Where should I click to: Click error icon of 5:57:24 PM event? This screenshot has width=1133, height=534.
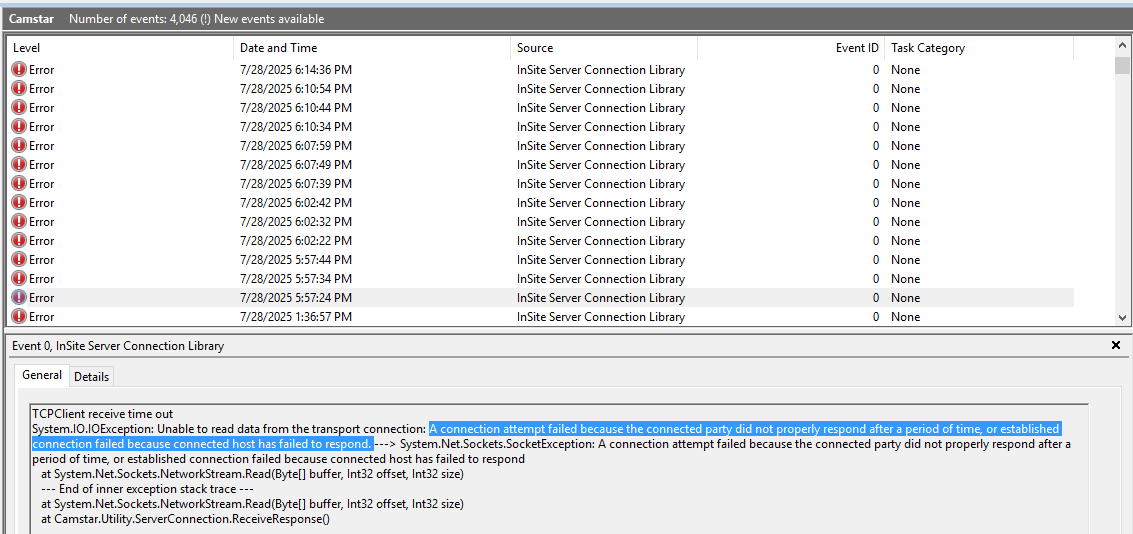pyautogui.click(x=19, y=297)
